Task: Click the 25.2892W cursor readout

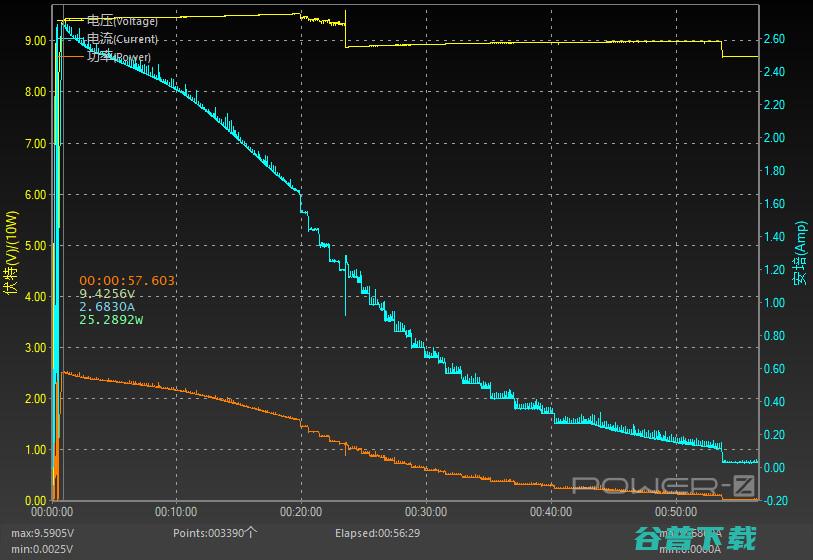Action: tap(111, 320)
